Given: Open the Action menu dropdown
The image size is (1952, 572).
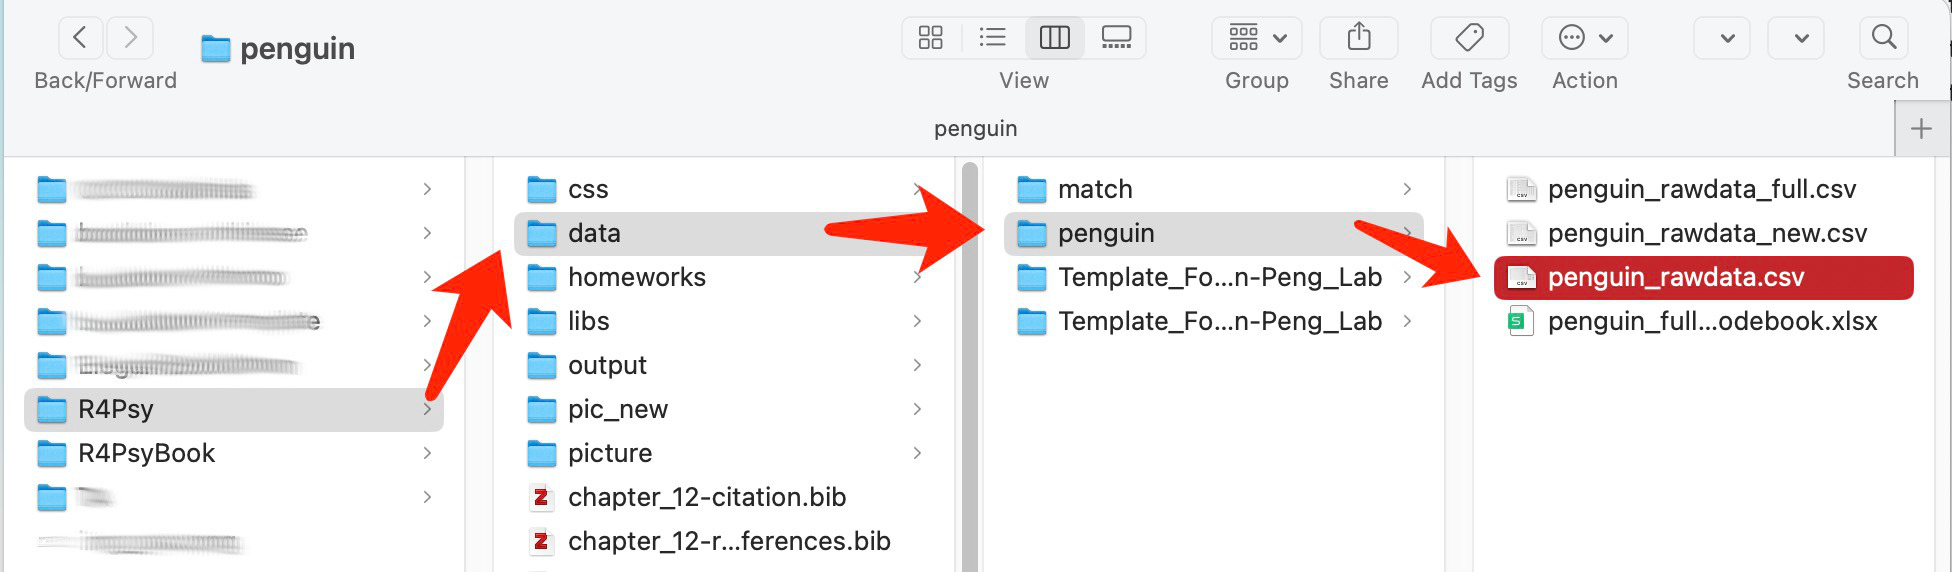Looking at the screenshot, I should [1585, 38].
